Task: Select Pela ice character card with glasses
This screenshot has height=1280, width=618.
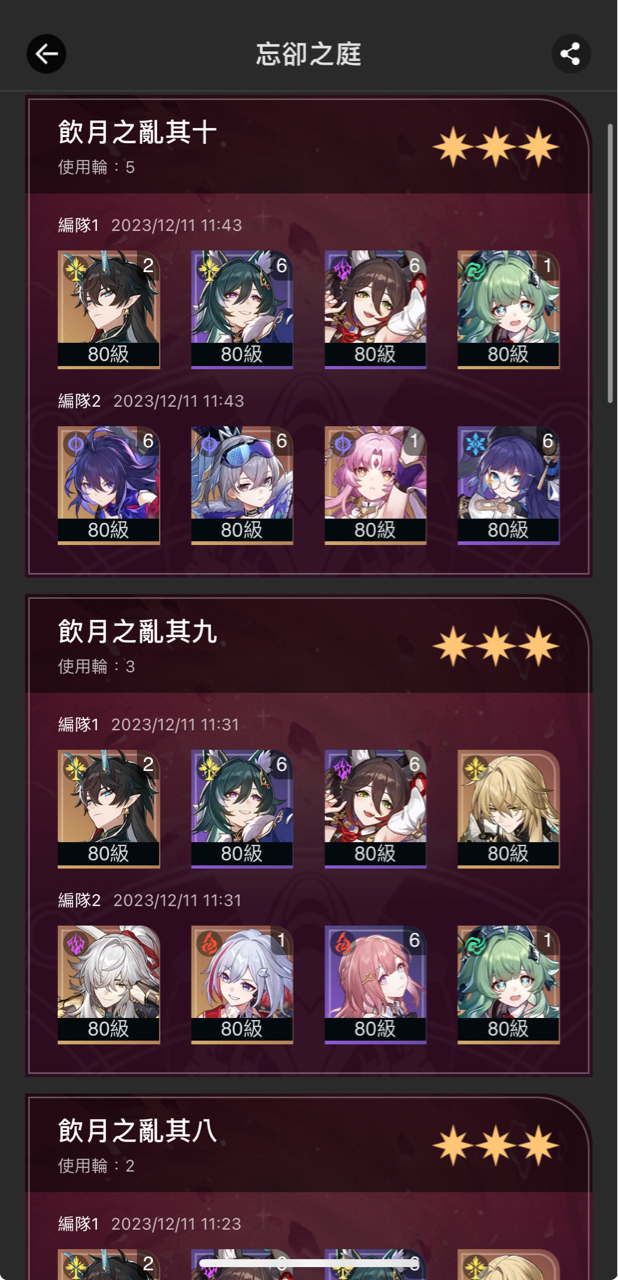Action: point(508,485)
